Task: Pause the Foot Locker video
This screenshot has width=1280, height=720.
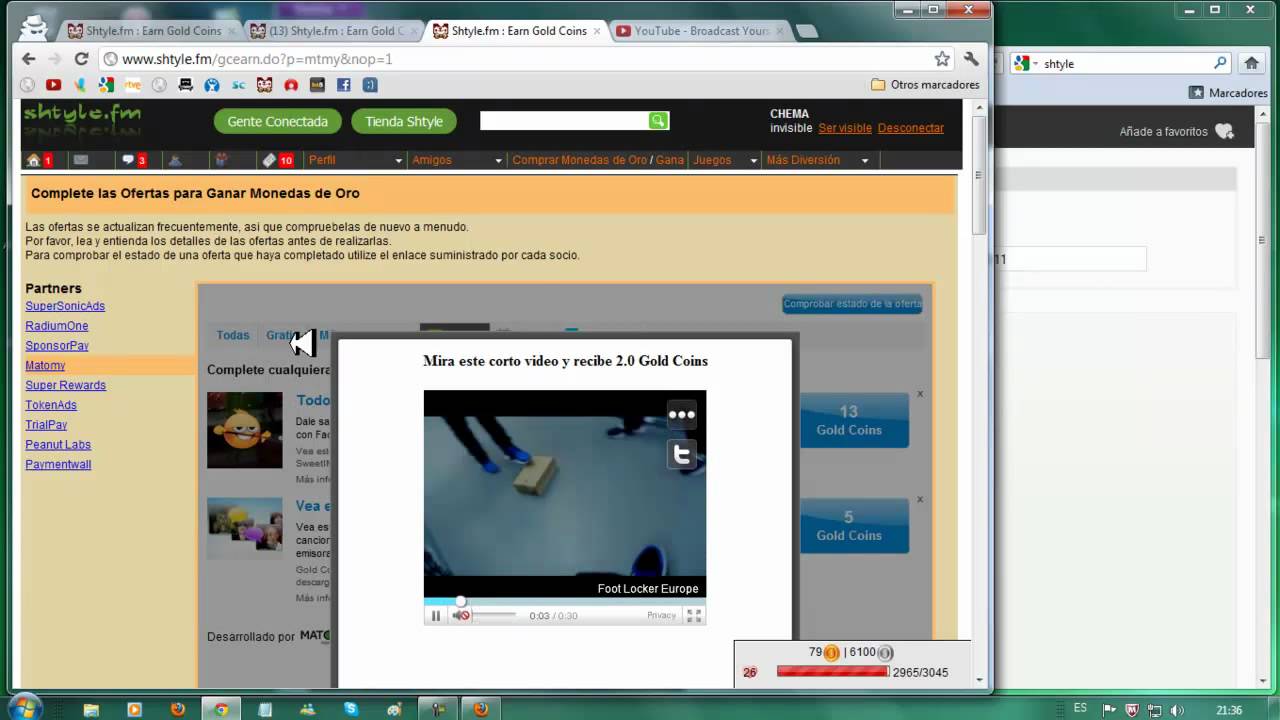Action: [435, 615]
